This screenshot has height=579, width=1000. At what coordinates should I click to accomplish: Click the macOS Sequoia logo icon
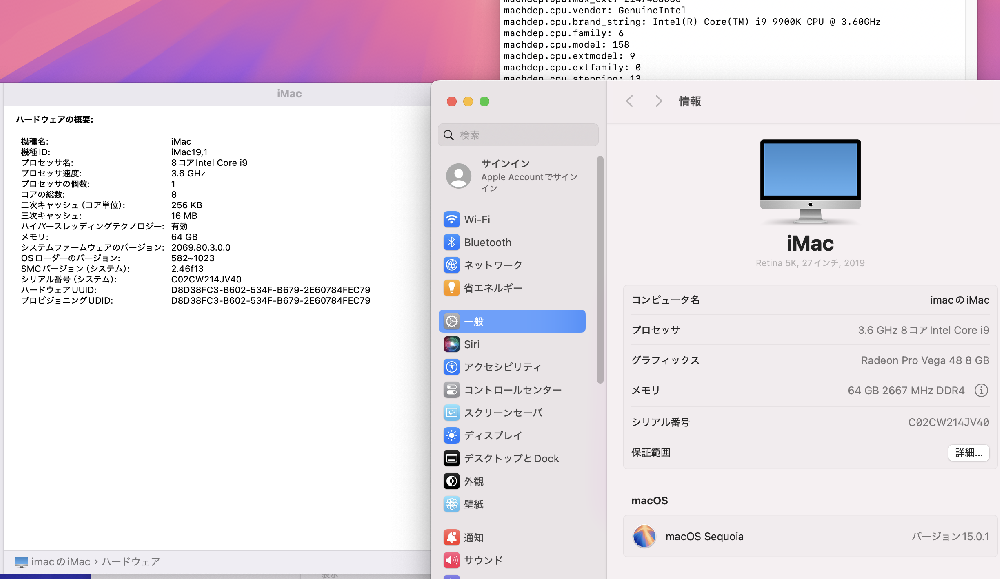pos(644,536)
